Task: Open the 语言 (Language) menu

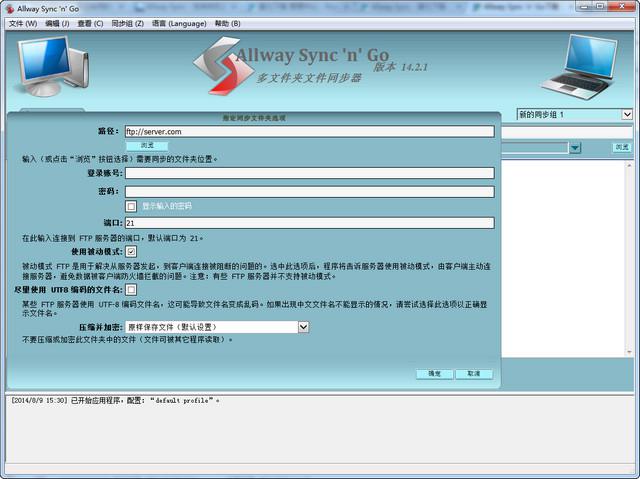Action: pos(179,24)
